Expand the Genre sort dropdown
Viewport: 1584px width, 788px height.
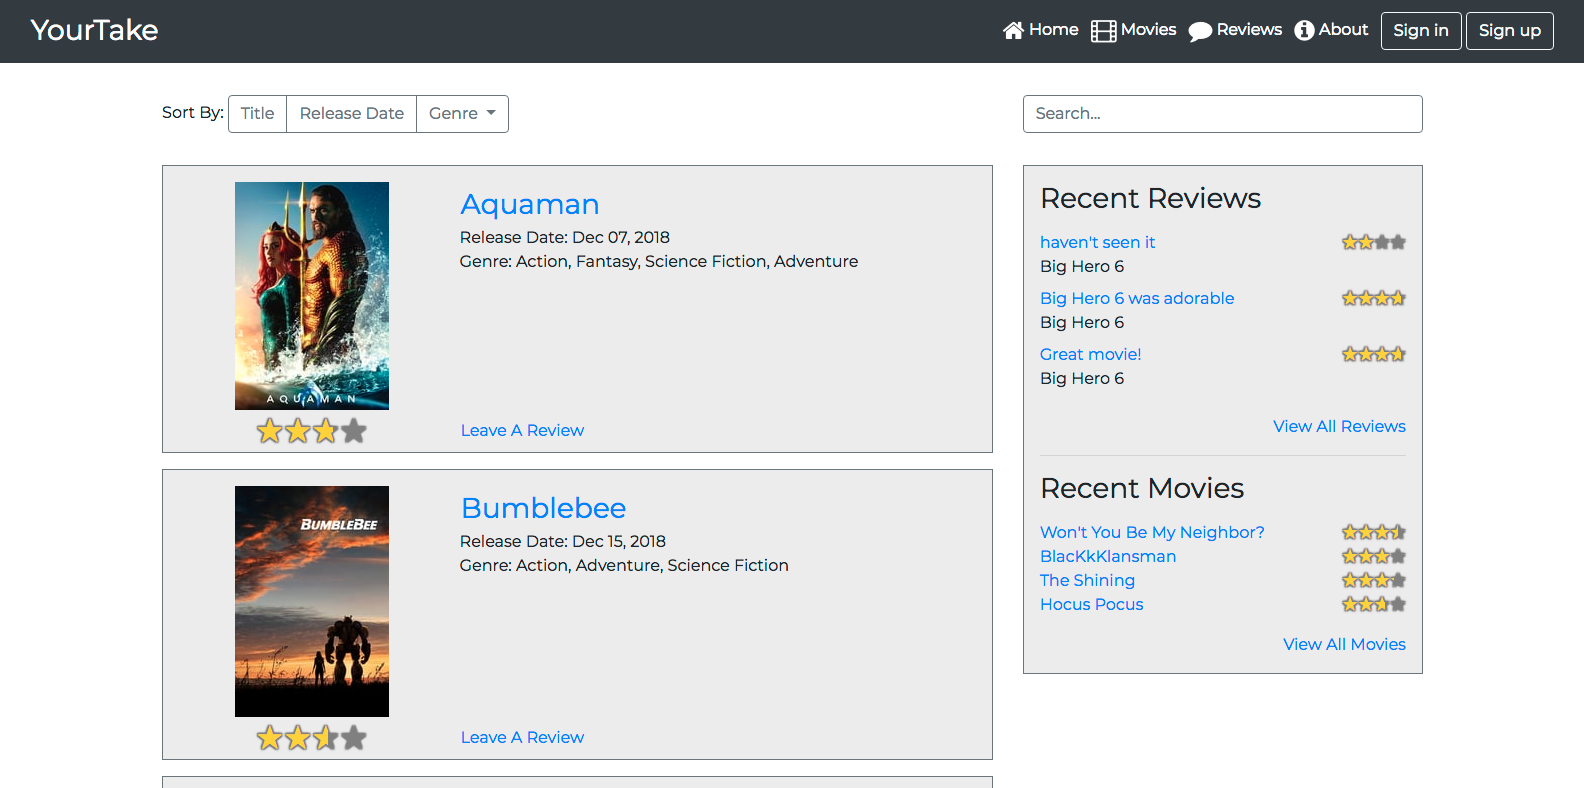pos(462,114)
